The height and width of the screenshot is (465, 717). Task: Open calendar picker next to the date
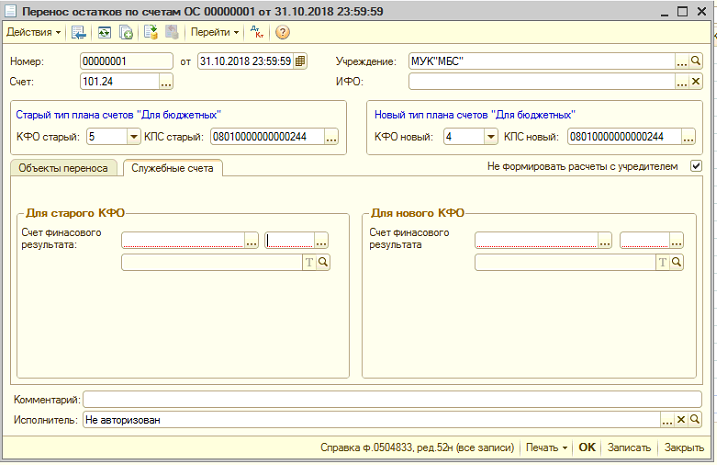(x=300, y=61)
